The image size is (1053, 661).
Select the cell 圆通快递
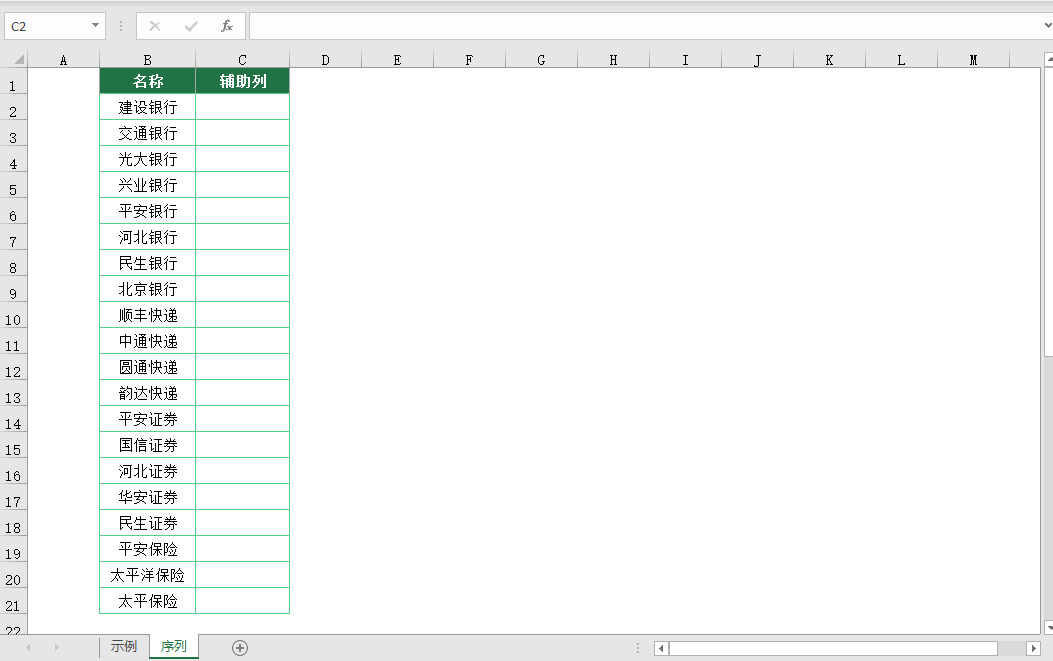(147, 367)
